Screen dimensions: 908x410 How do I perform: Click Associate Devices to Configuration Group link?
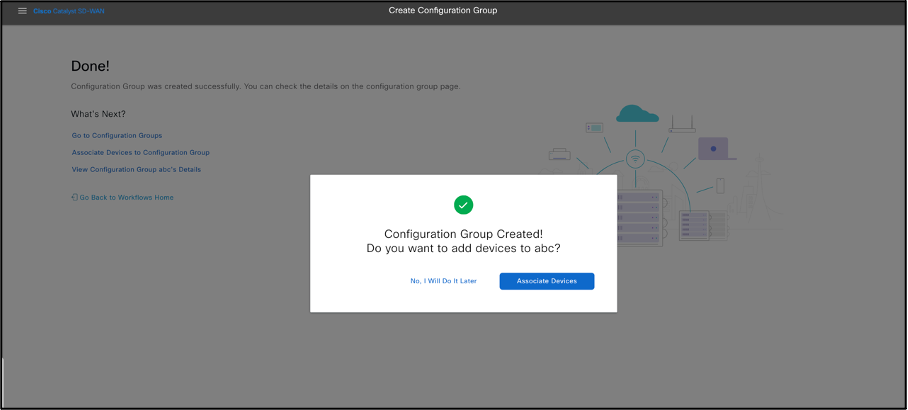(x=140, y=152)
